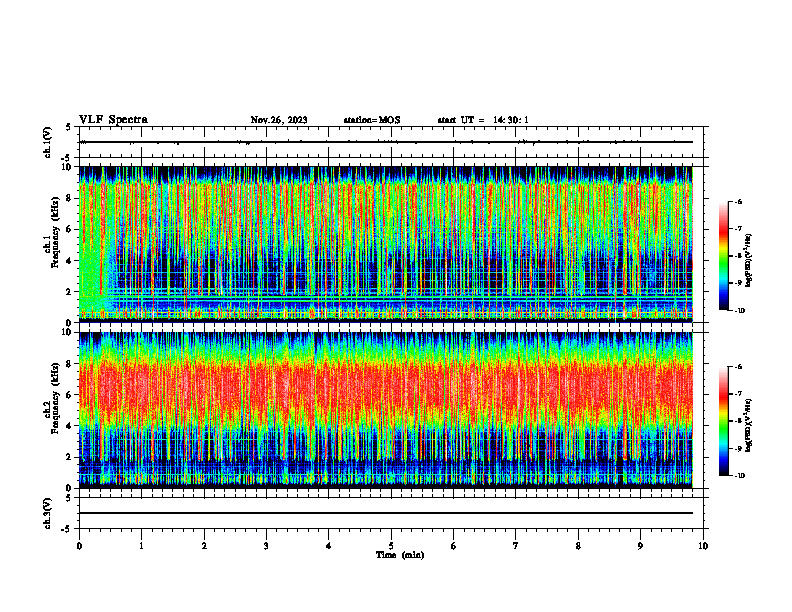Click the ch.2 spectrogram panel

(x=385, y=410)
